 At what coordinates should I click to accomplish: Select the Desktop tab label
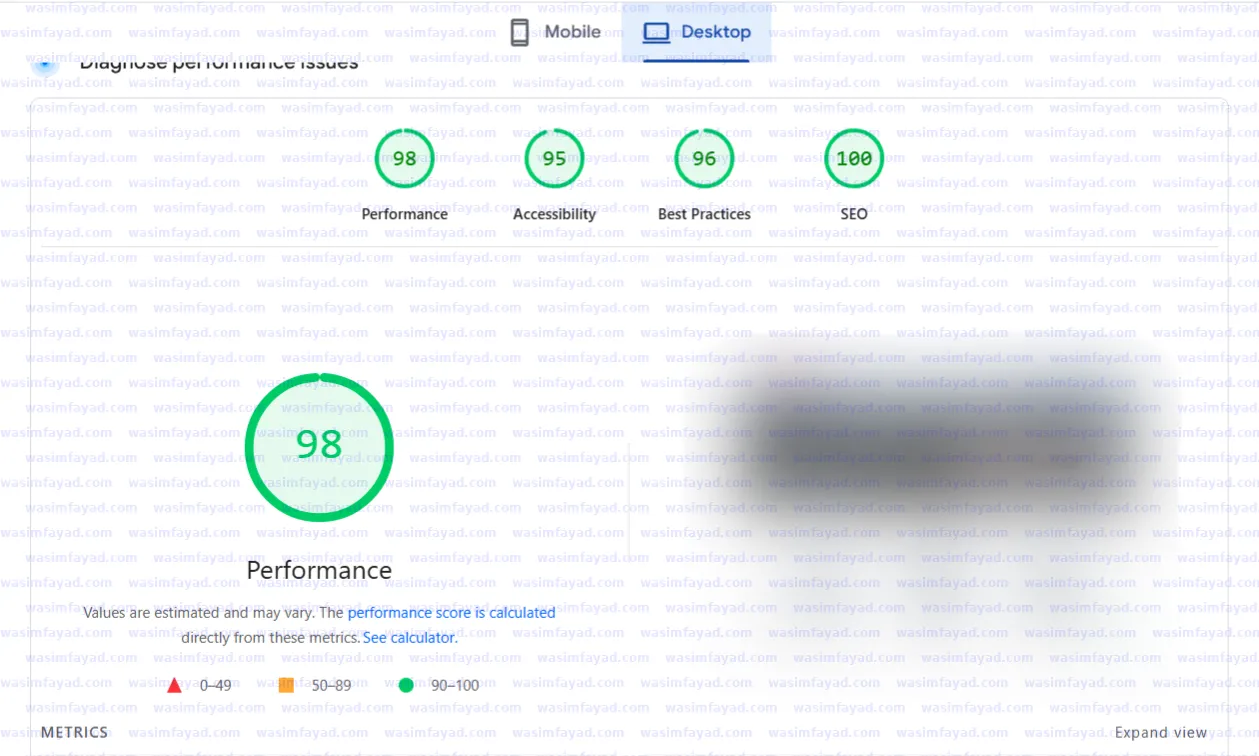716,32
